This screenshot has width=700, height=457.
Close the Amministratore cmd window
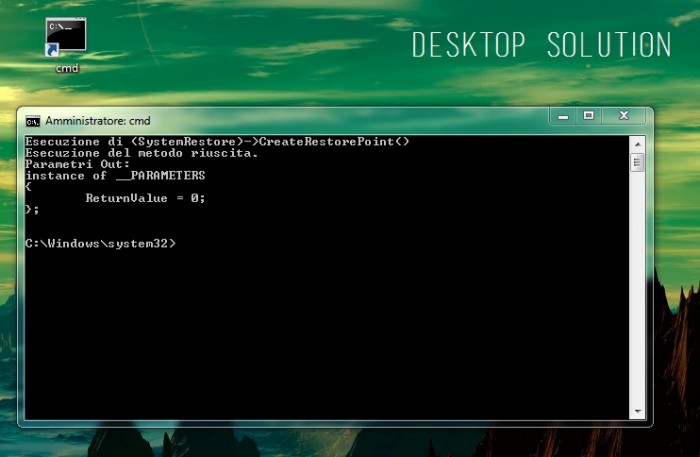(x=624, y=116)
